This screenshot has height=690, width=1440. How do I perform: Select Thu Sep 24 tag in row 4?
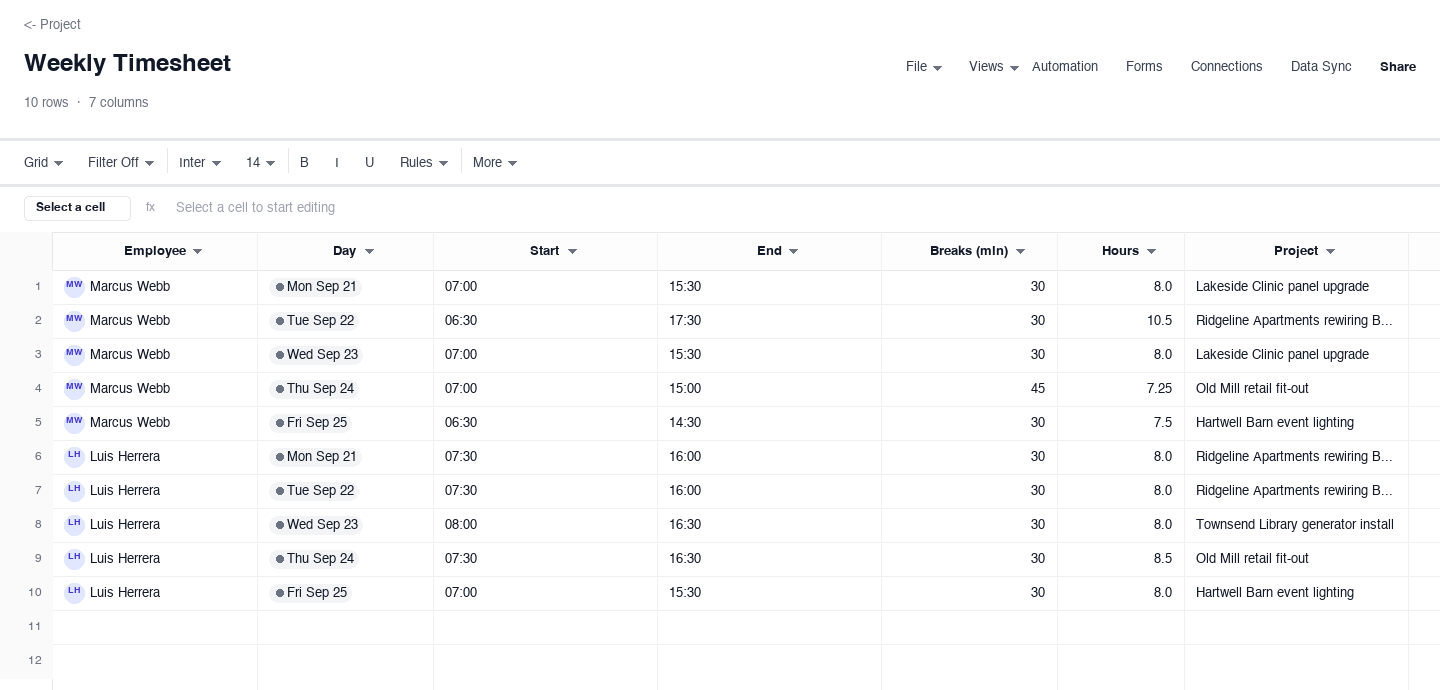click(314, 389)
